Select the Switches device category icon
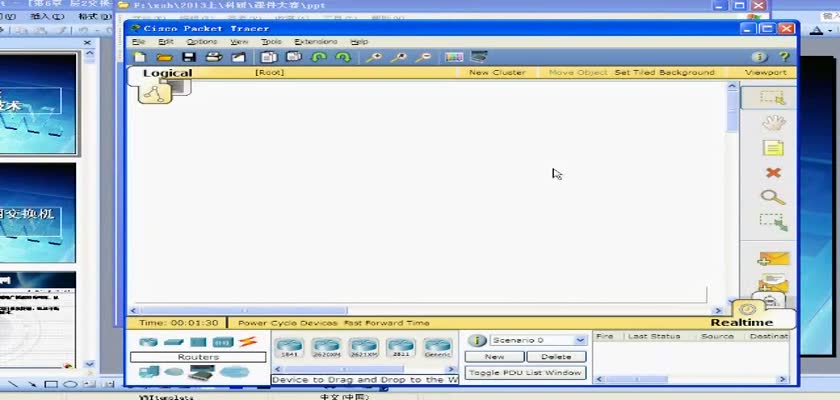The height and width of the screenshot is (400, 840). tap(174, 342)
